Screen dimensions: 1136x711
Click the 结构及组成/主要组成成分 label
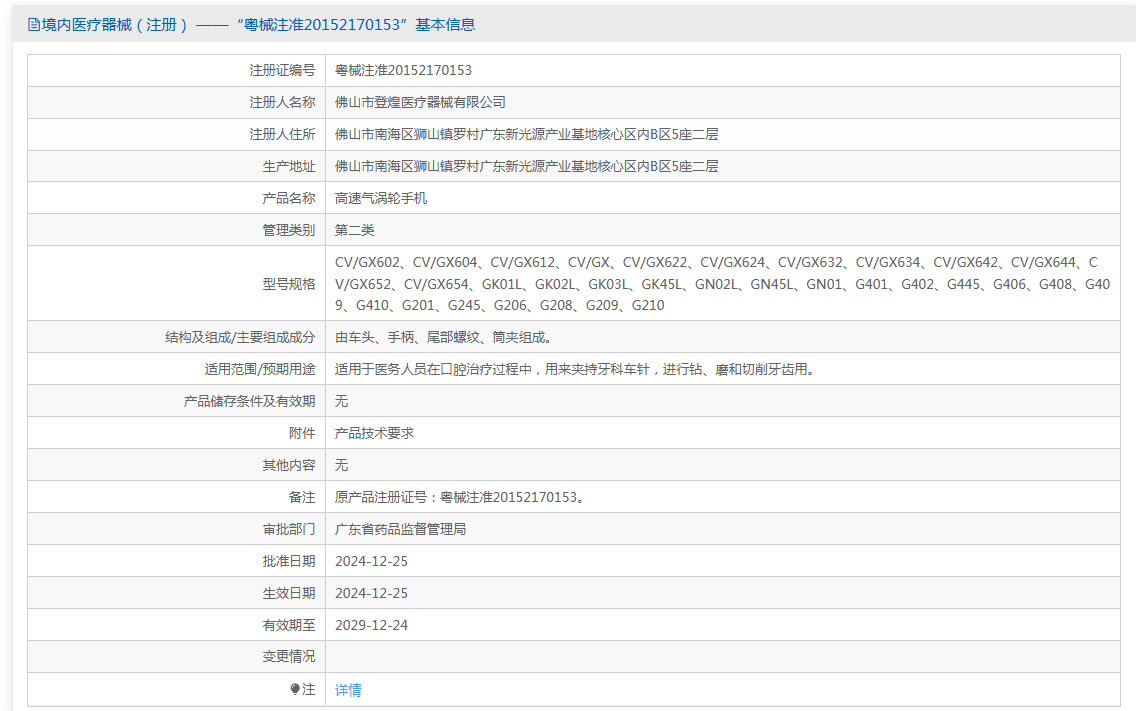pyautogui.click(x=241, y=337)
